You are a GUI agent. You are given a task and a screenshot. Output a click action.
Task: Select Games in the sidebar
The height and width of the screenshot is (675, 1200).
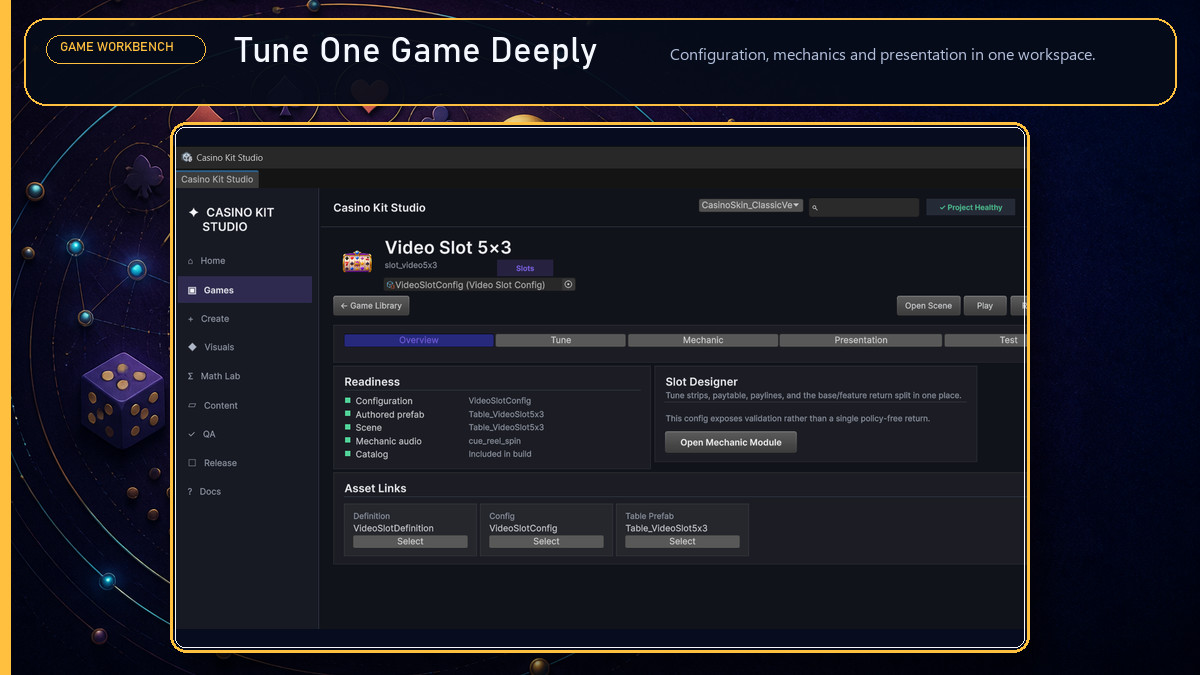245,290
